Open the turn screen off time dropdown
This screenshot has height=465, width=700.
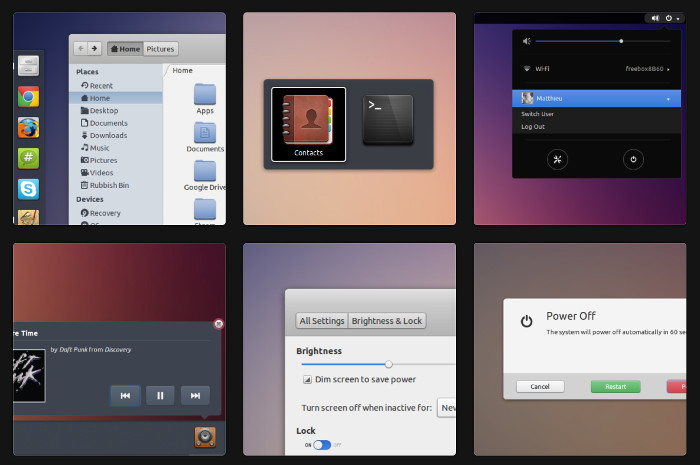[447, 408]
